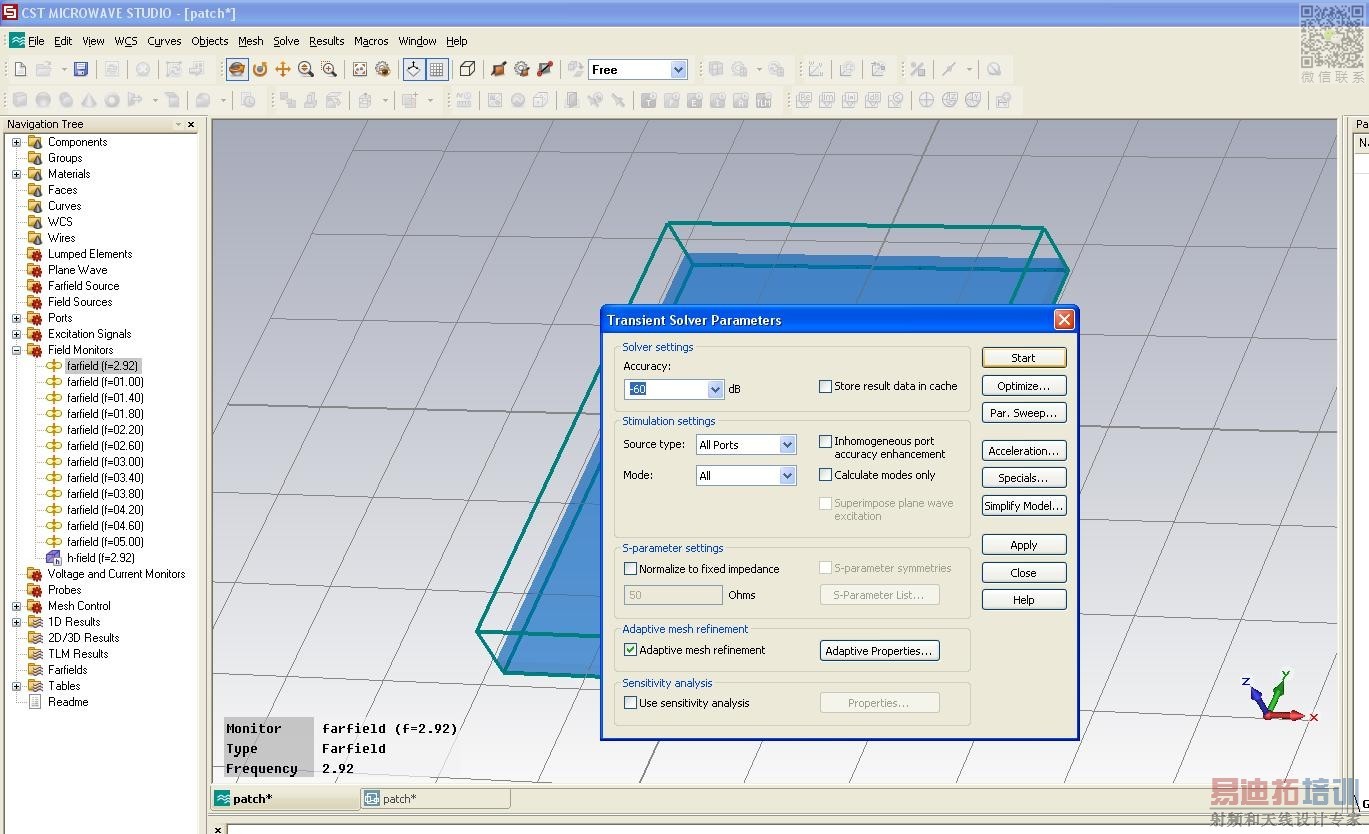Create a new project file
Image resolution: width=1369 pixels, height=834 pixels.
tap(20, 69)
